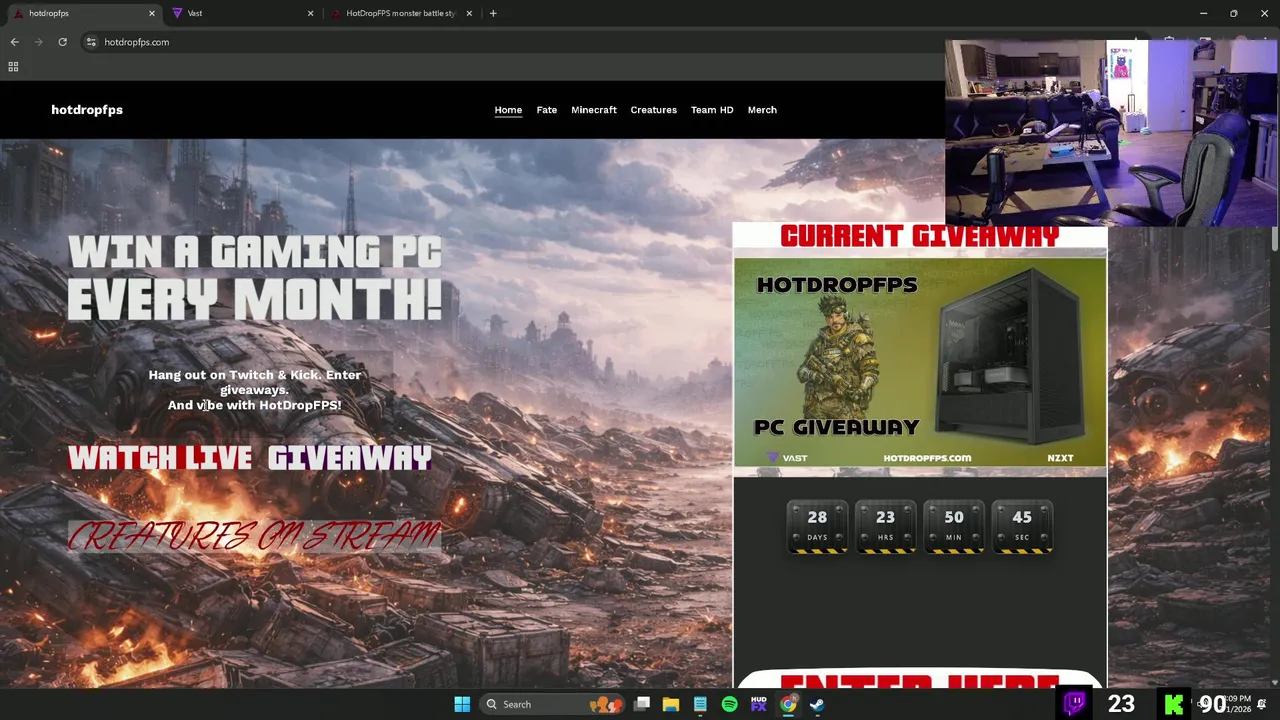Open Spotify from the taskbar
Viewport: 1280px width, 720px height.
[x=729, y=704]
